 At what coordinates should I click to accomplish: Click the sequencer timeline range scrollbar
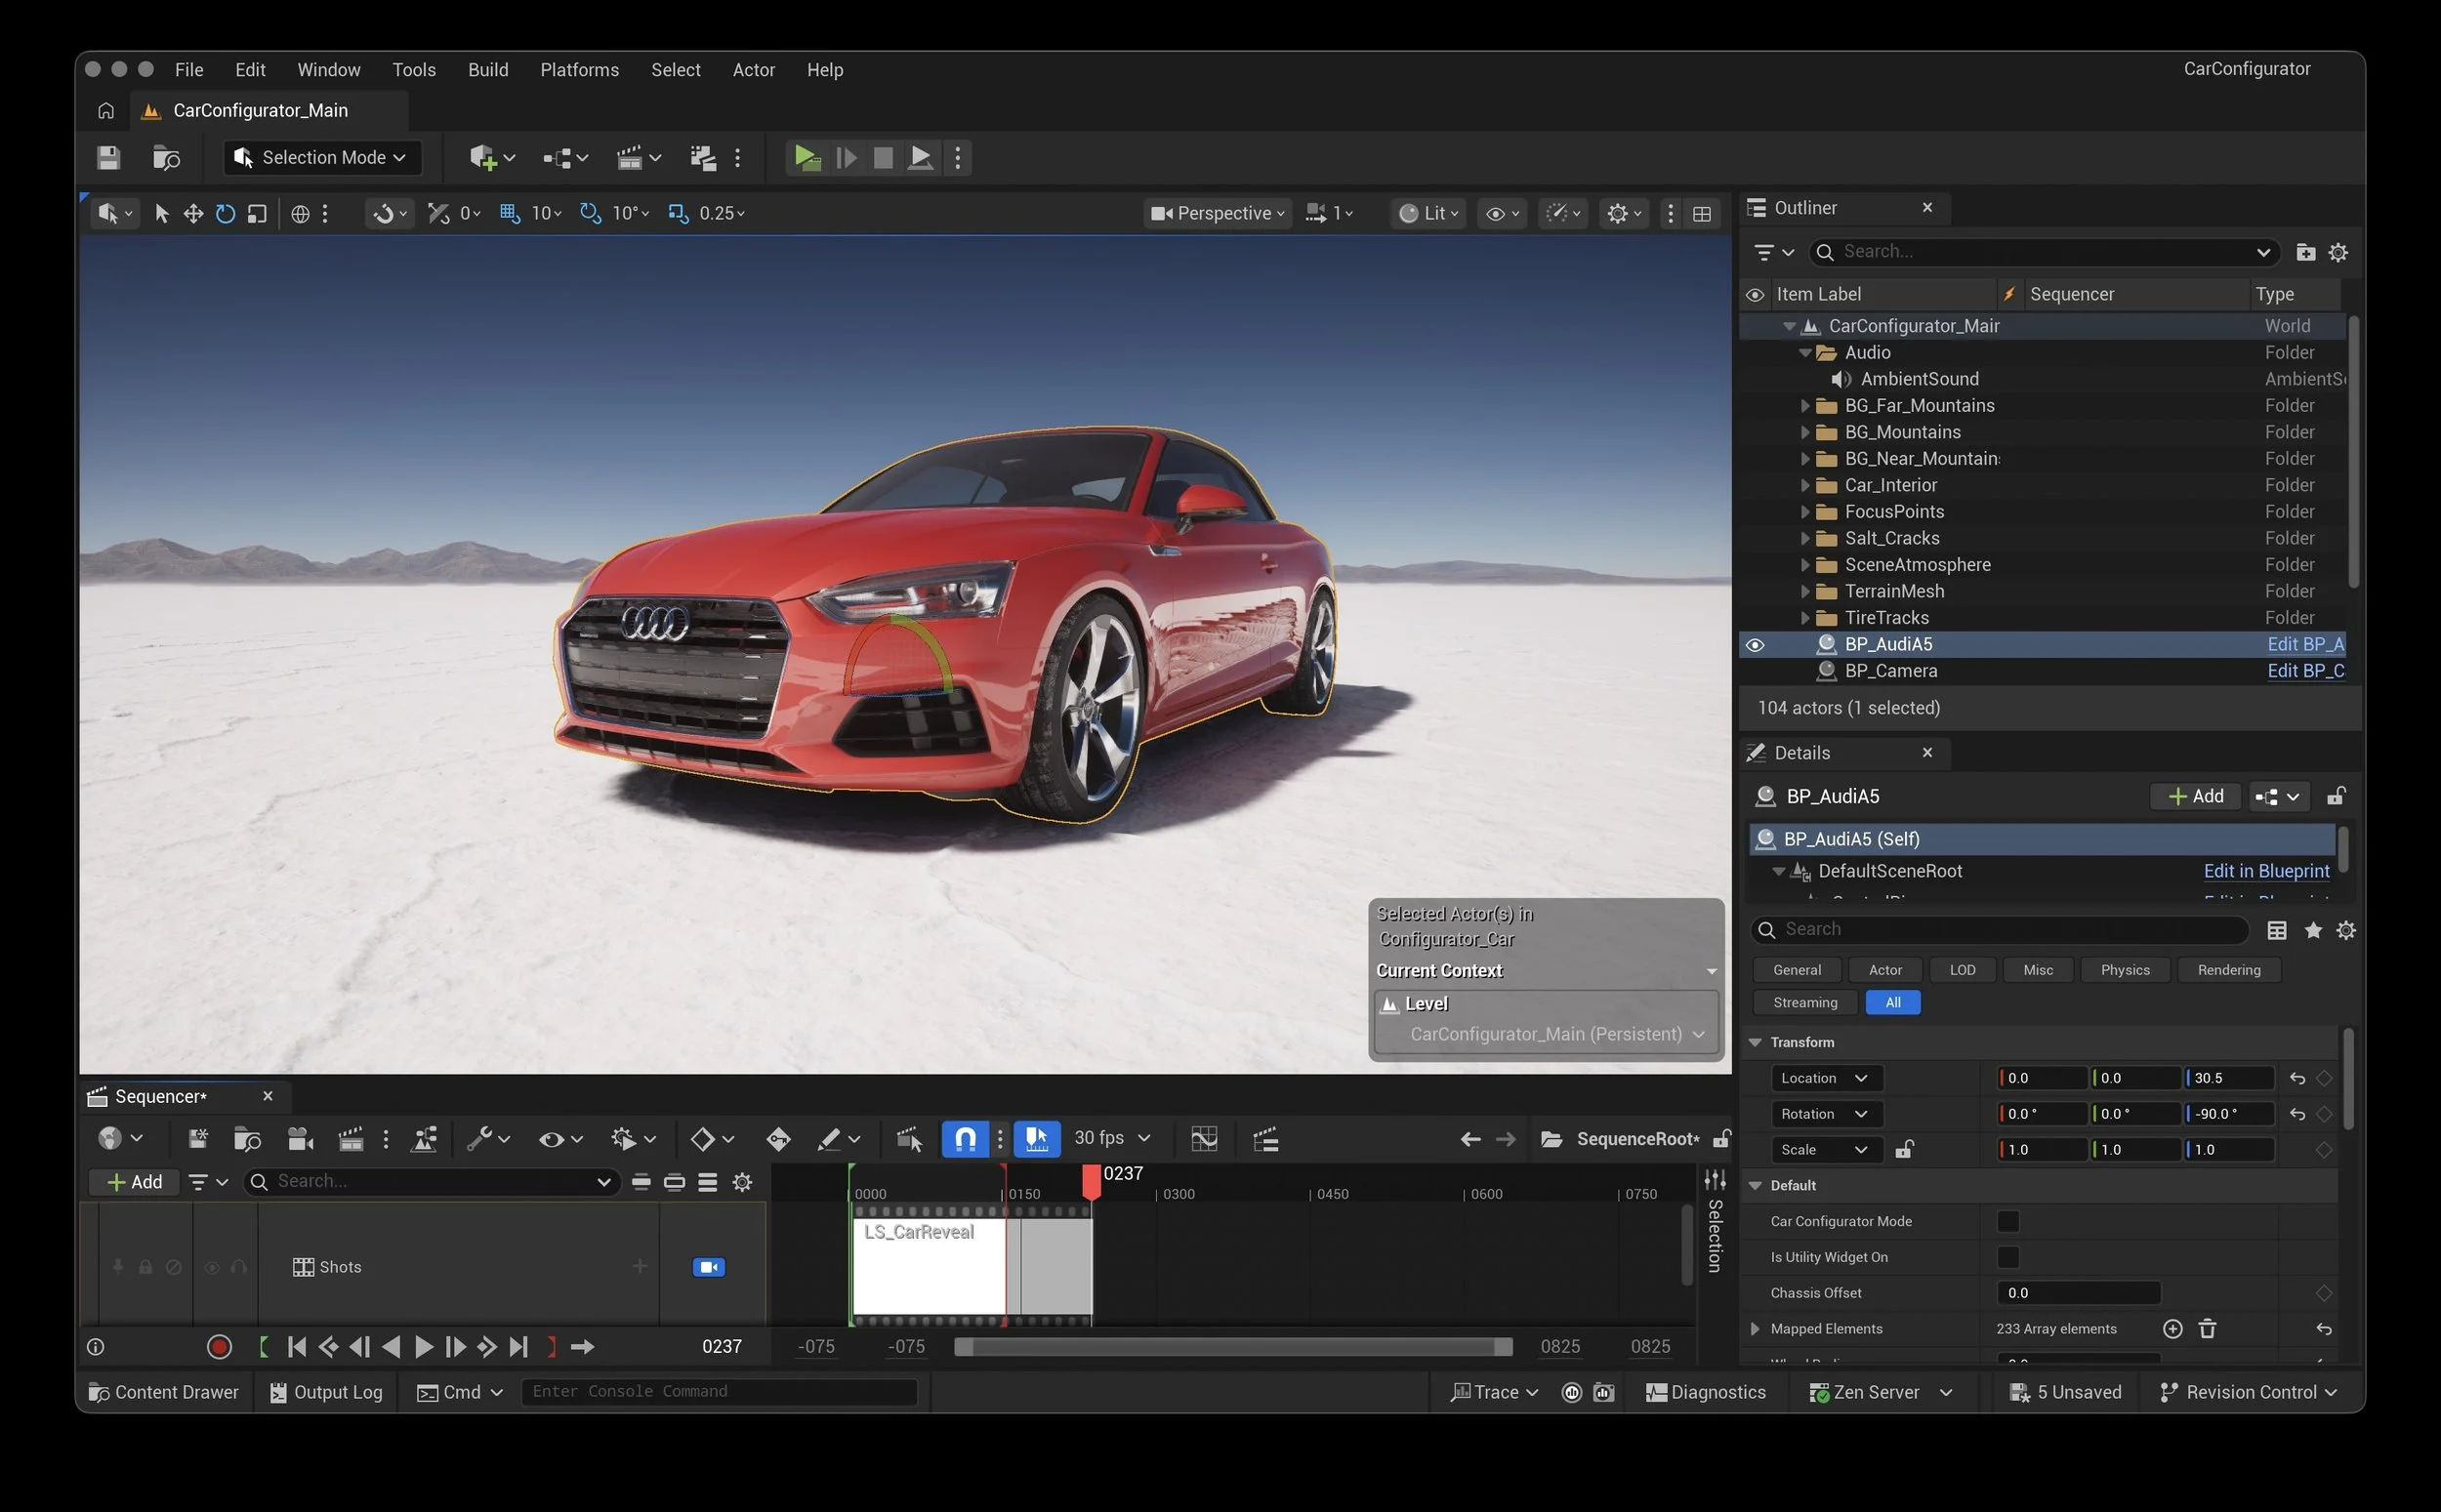[x=1232, y=1347]
